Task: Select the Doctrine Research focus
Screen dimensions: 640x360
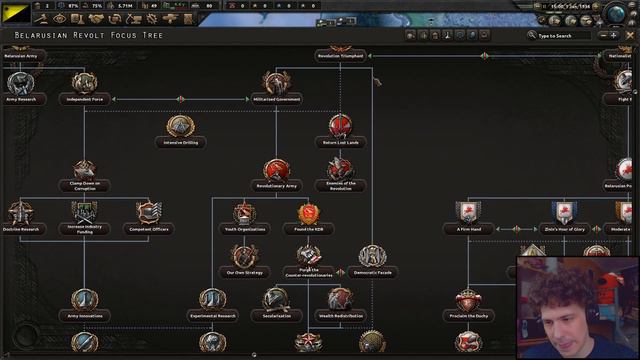Action: click(21, 218)
